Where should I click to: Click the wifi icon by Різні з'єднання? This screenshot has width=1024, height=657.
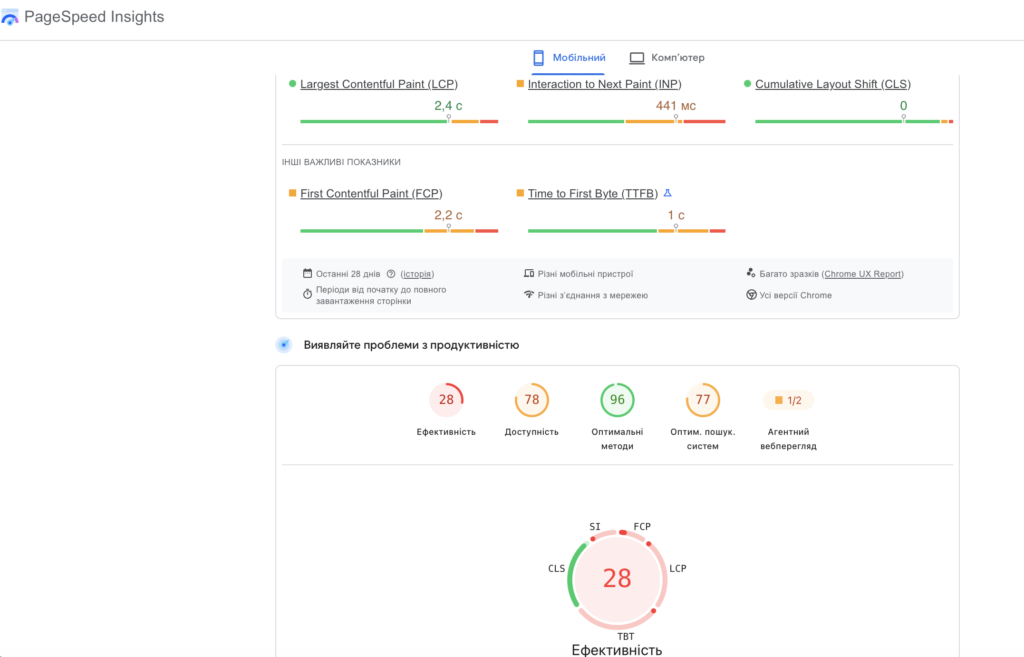pos(529,295)
